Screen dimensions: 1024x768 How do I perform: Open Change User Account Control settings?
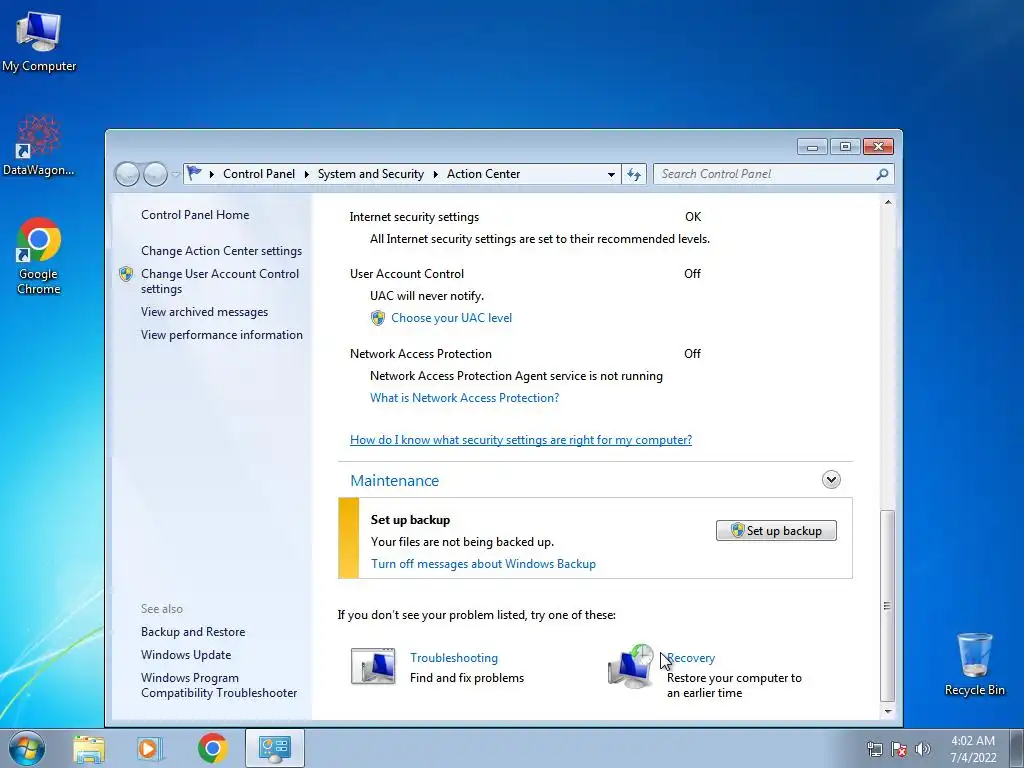(220, 281)
